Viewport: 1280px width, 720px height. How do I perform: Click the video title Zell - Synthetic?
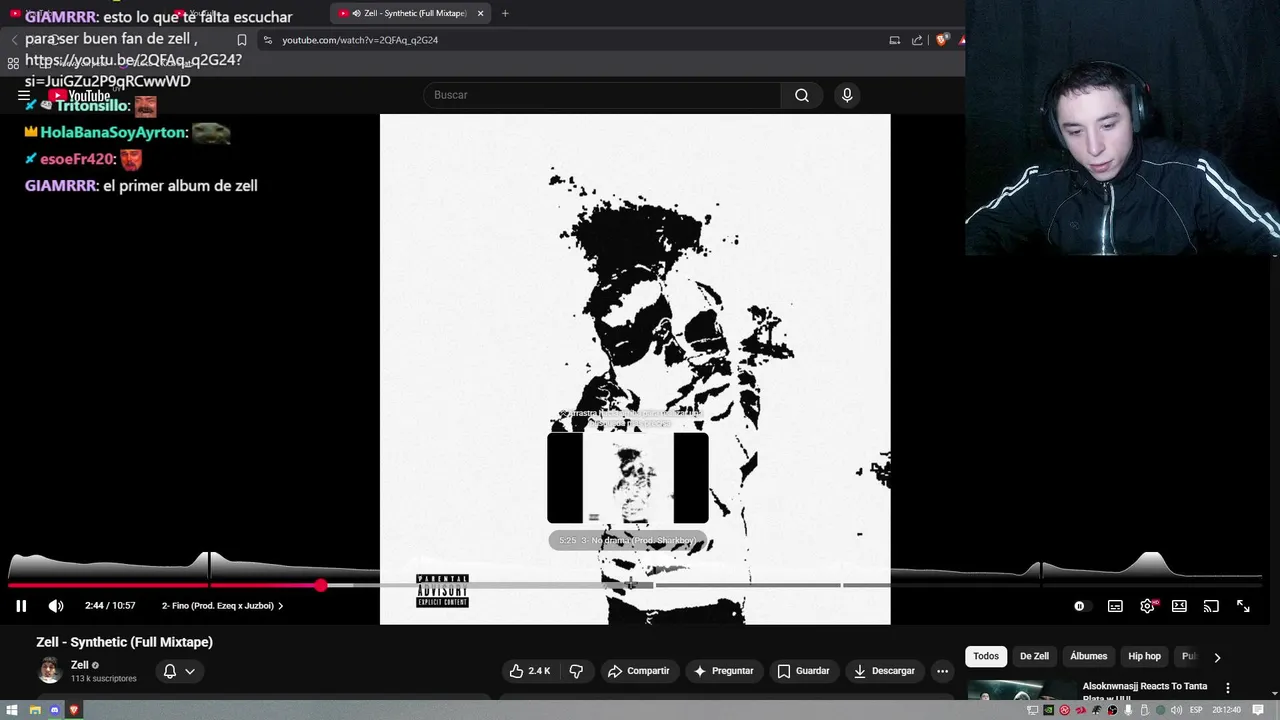pyautogui.click(x=124, y=642)
